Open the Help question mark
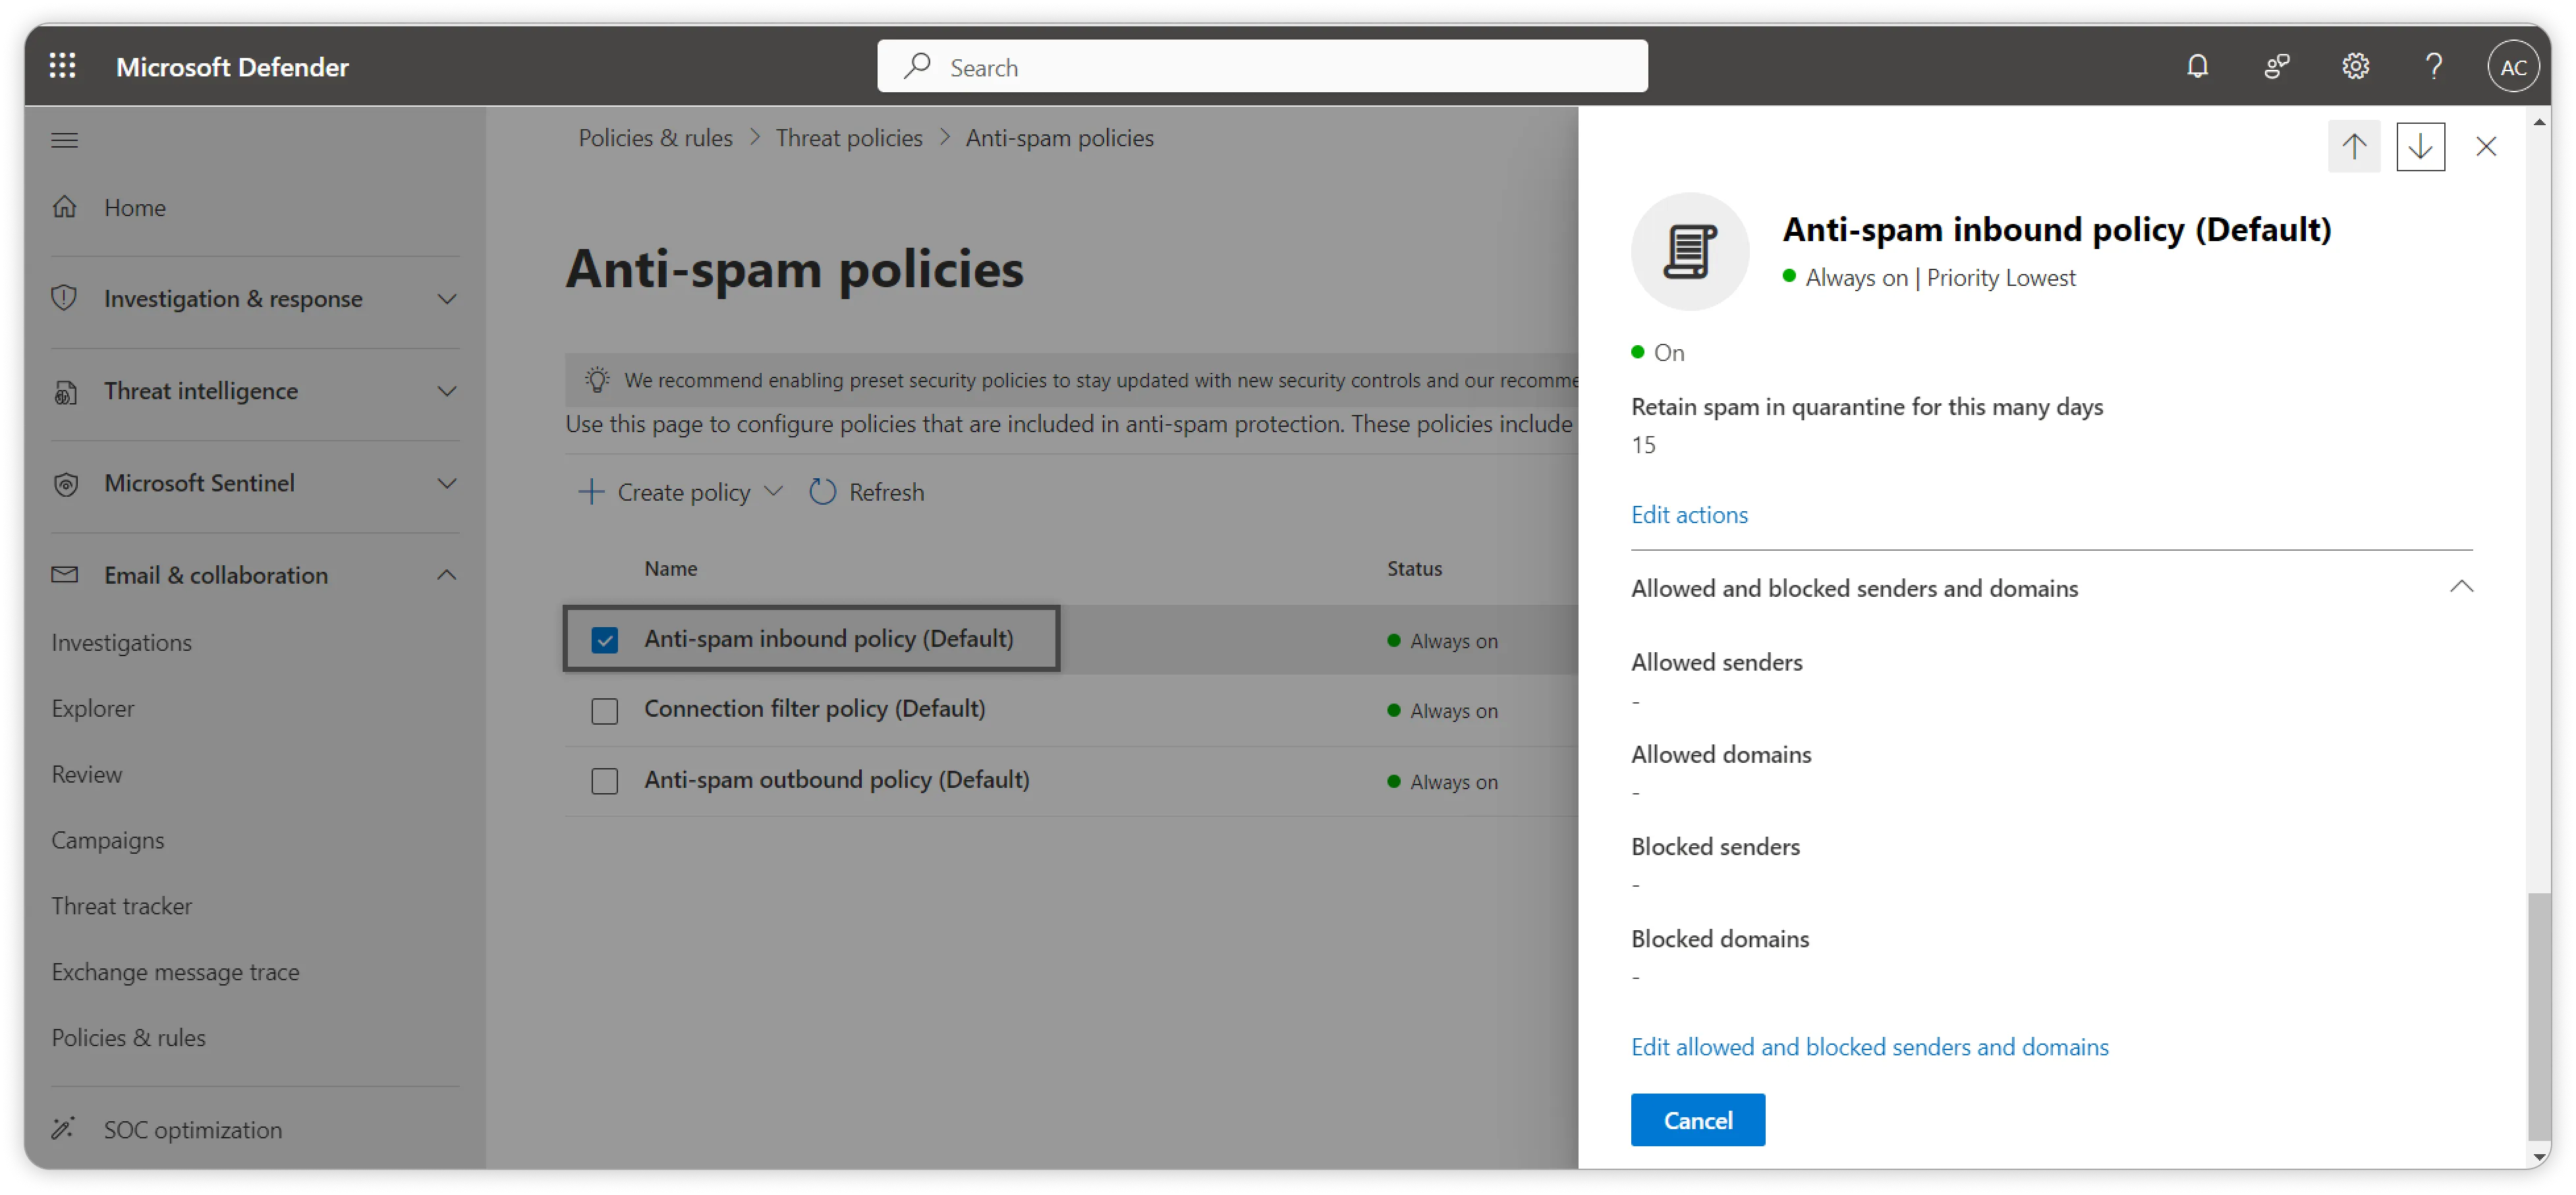The width and height of the screenshot is (2576, 1195). pos(2434,66)
